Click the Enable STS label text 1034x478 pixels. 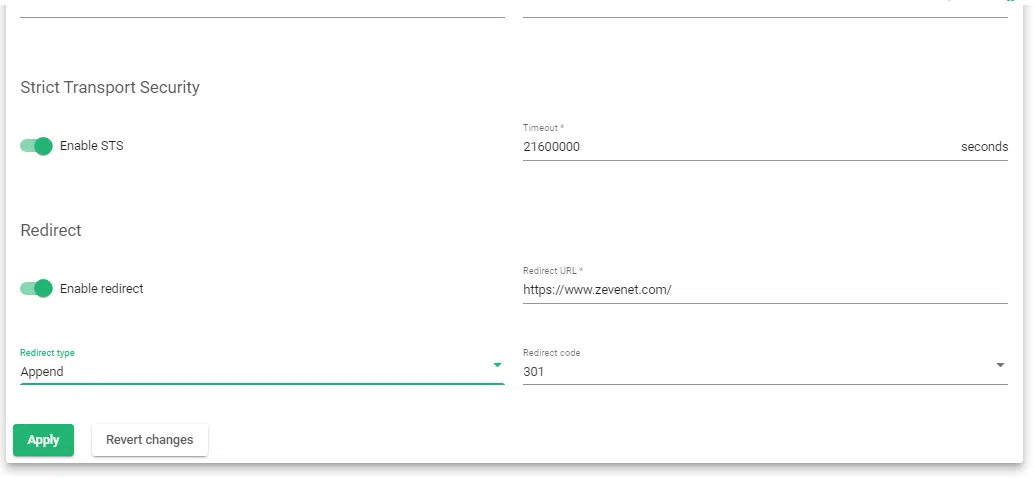point(92,146)
